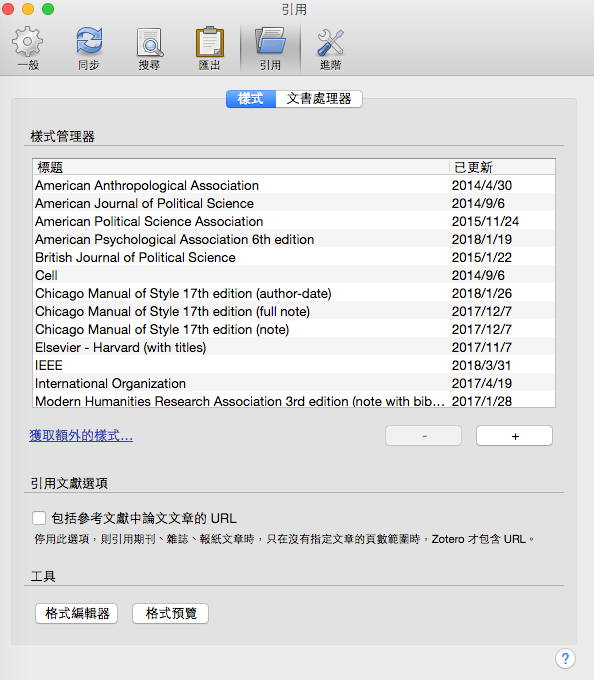
Task: Add a style with the plus button
Action: (515, 436)
